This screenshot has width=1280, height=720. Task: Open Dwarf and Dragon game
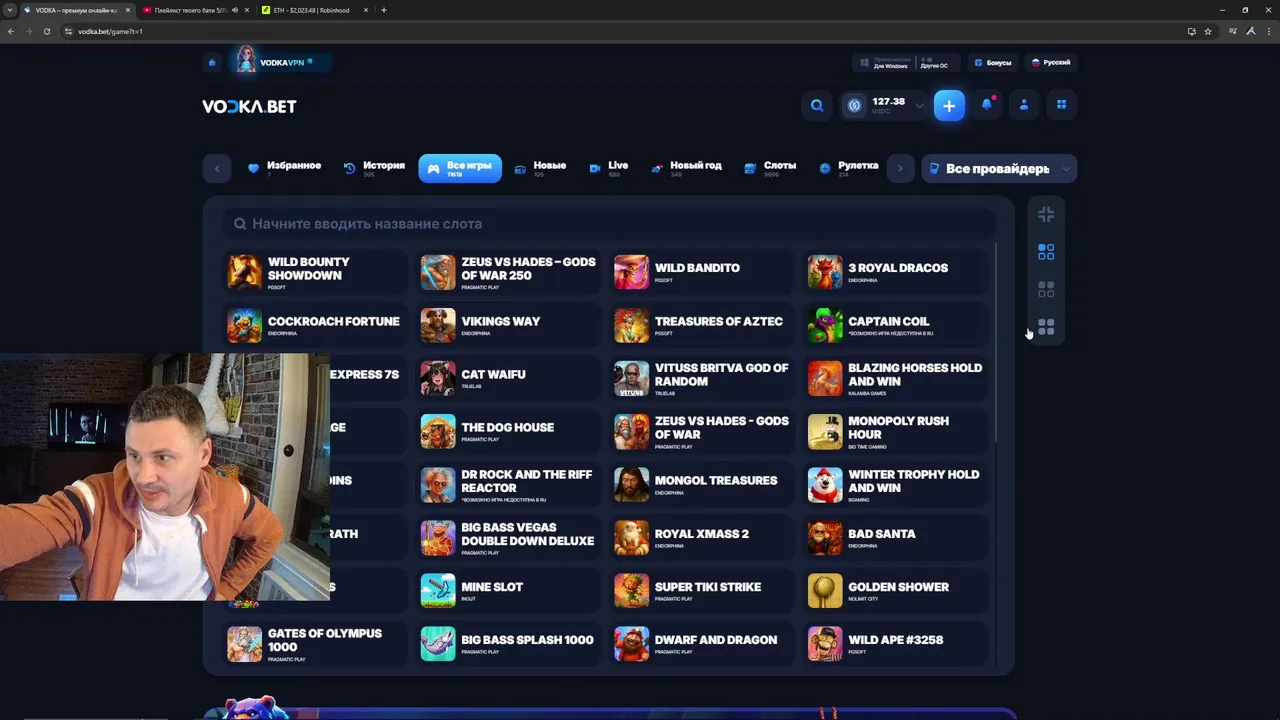coord(703,644)
